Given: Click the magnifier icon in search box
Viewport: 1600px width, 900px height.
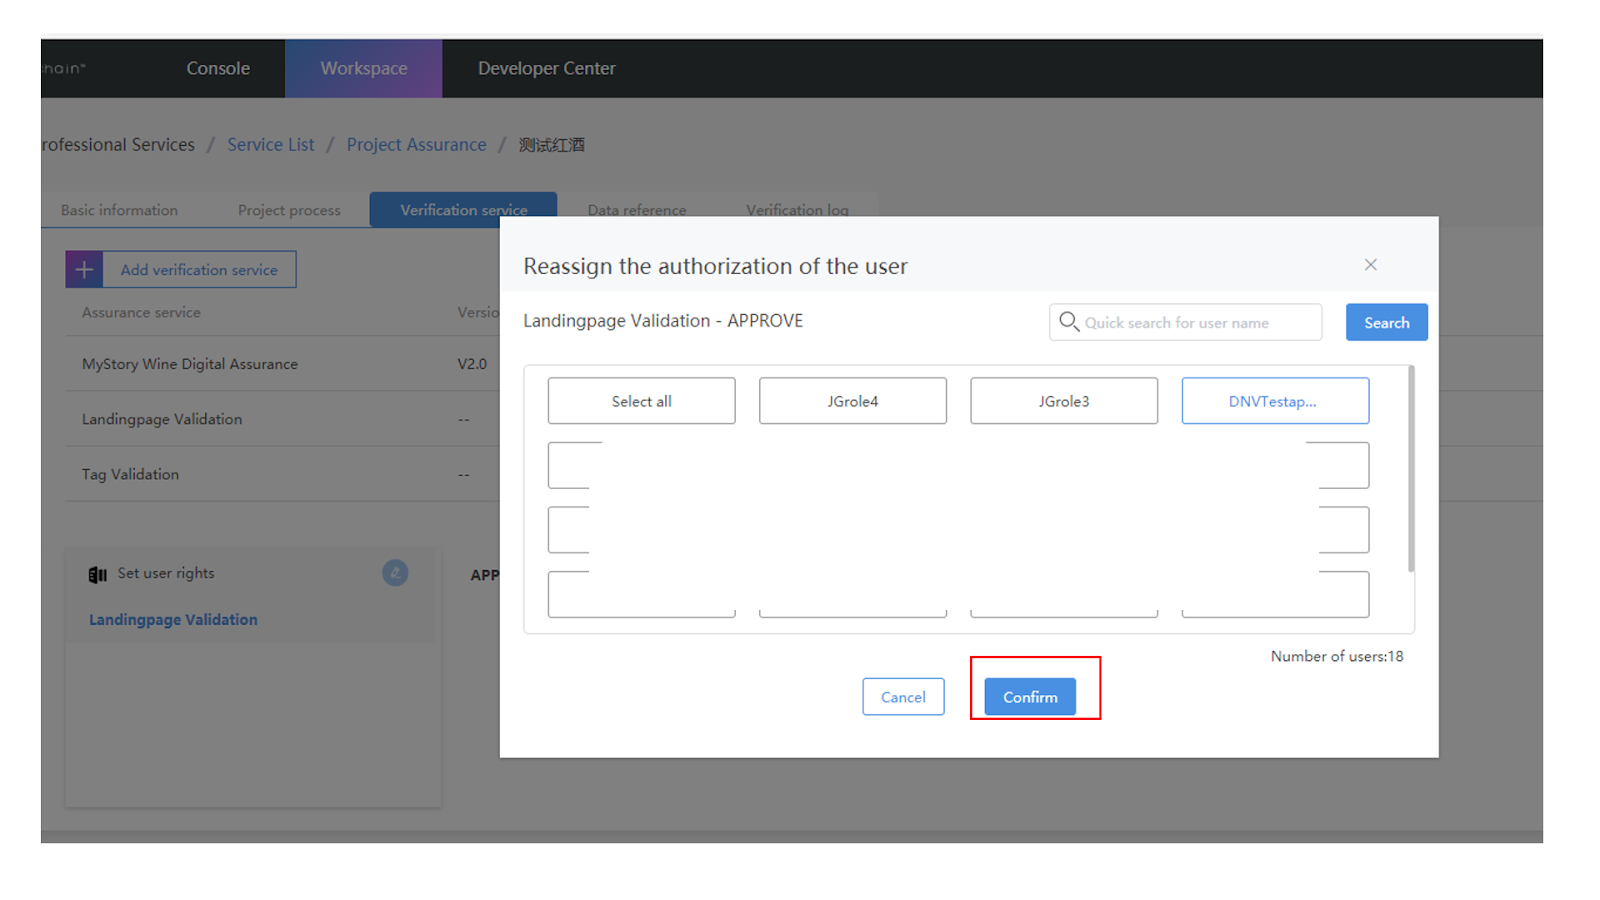Looking at the screenshot, I should 1069,321.
